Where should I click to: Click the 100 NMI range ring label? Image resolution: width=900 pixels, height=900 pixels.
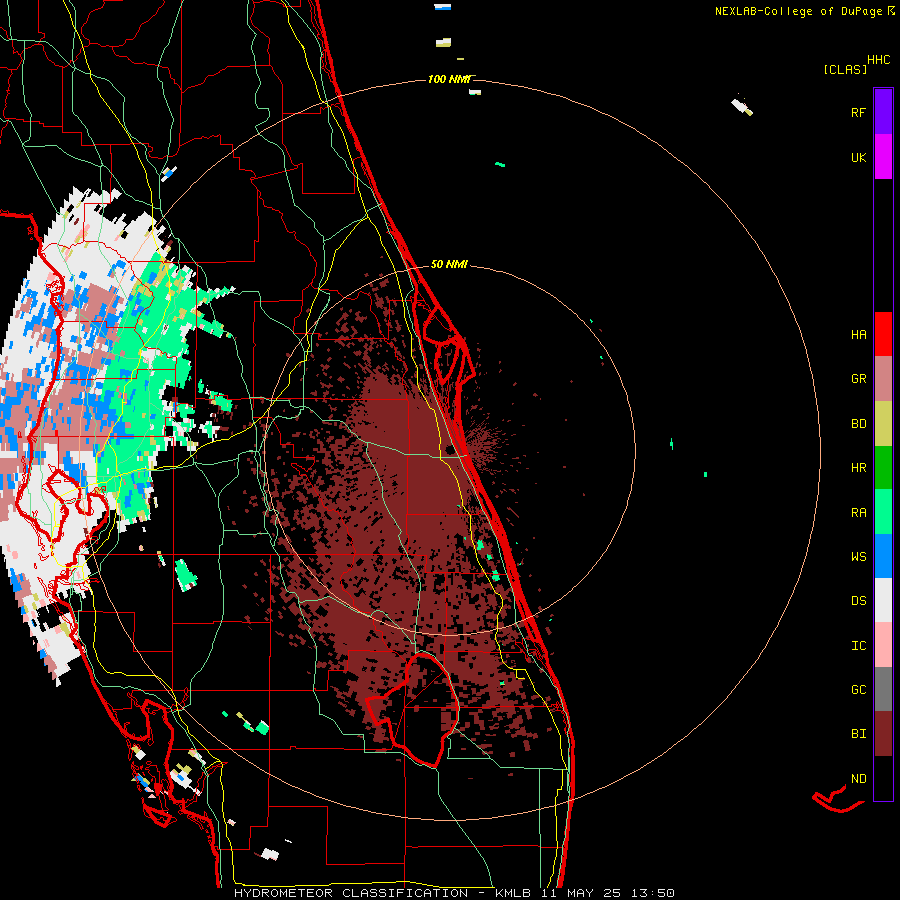point(449,79)
